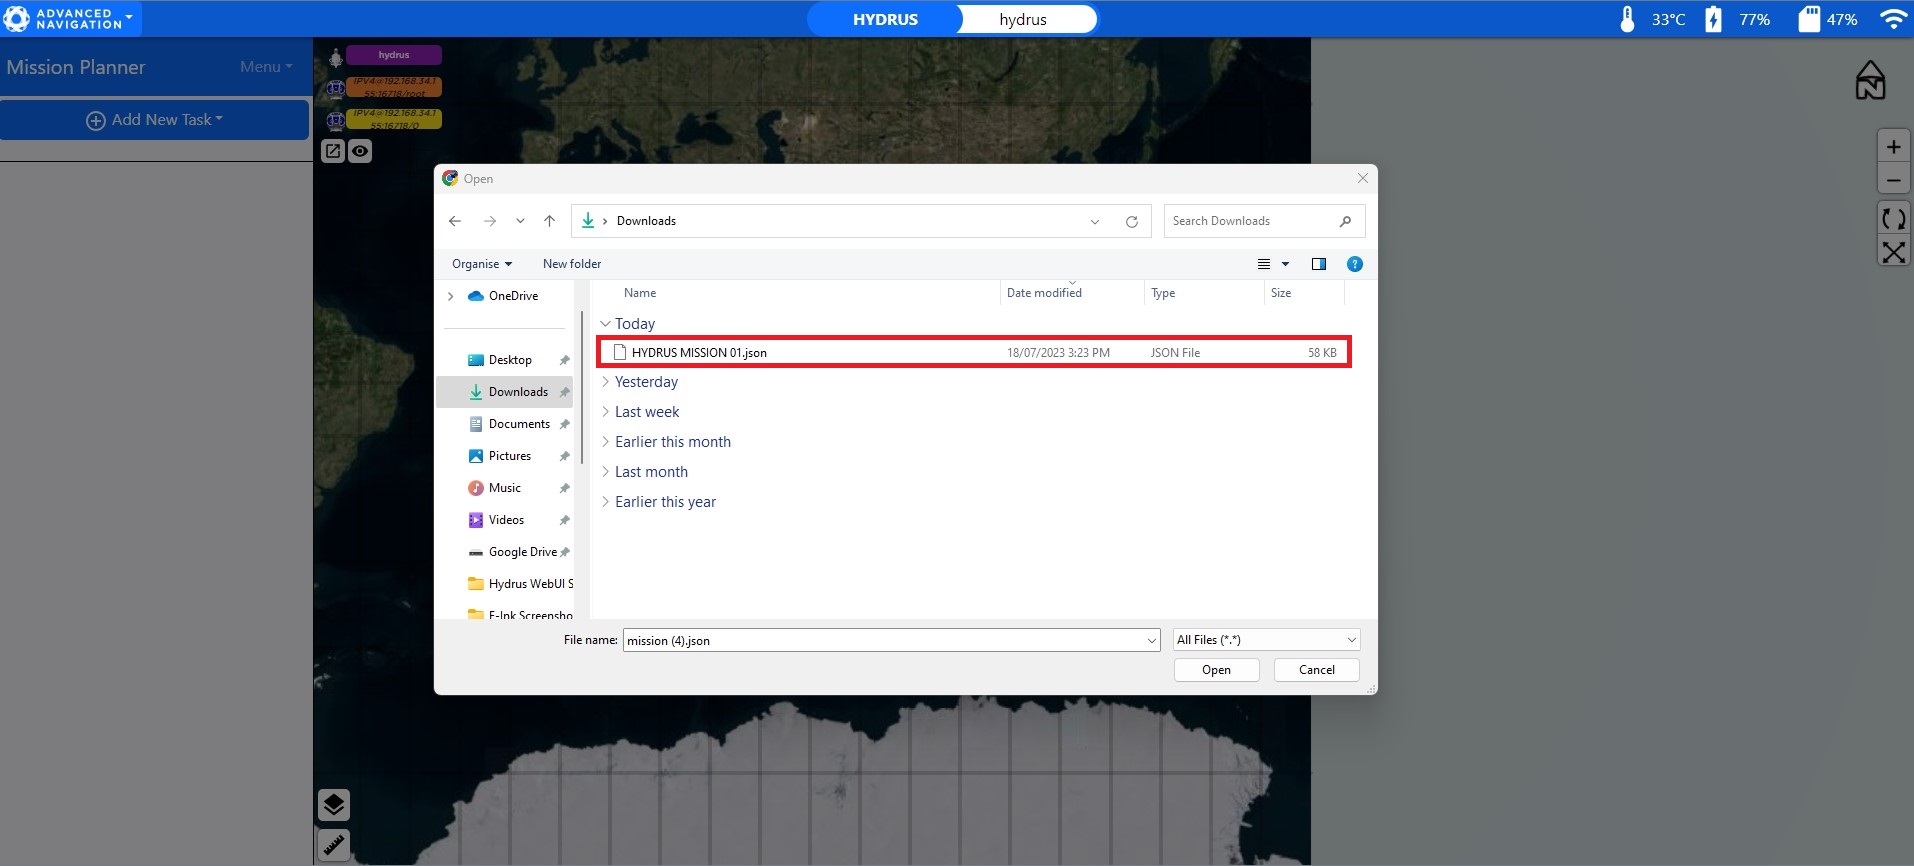Collapse the Today group
The height and width of the screenshot is (866, 1914).
[x=605, y=324]
